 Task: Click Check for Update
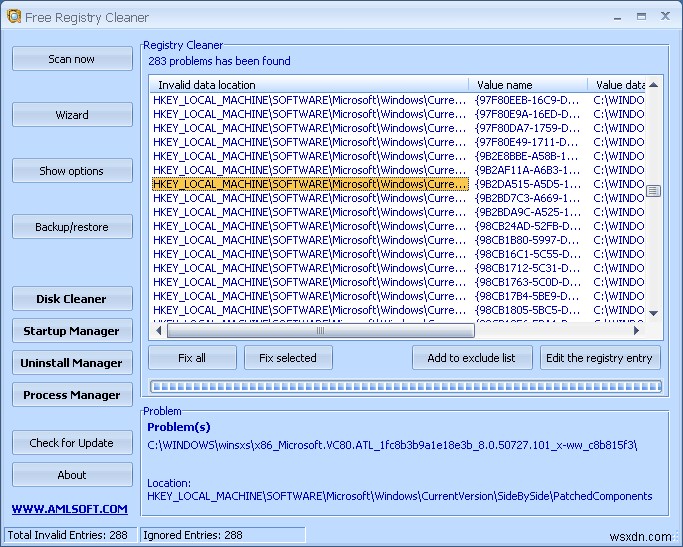click(x=72, y=443)
